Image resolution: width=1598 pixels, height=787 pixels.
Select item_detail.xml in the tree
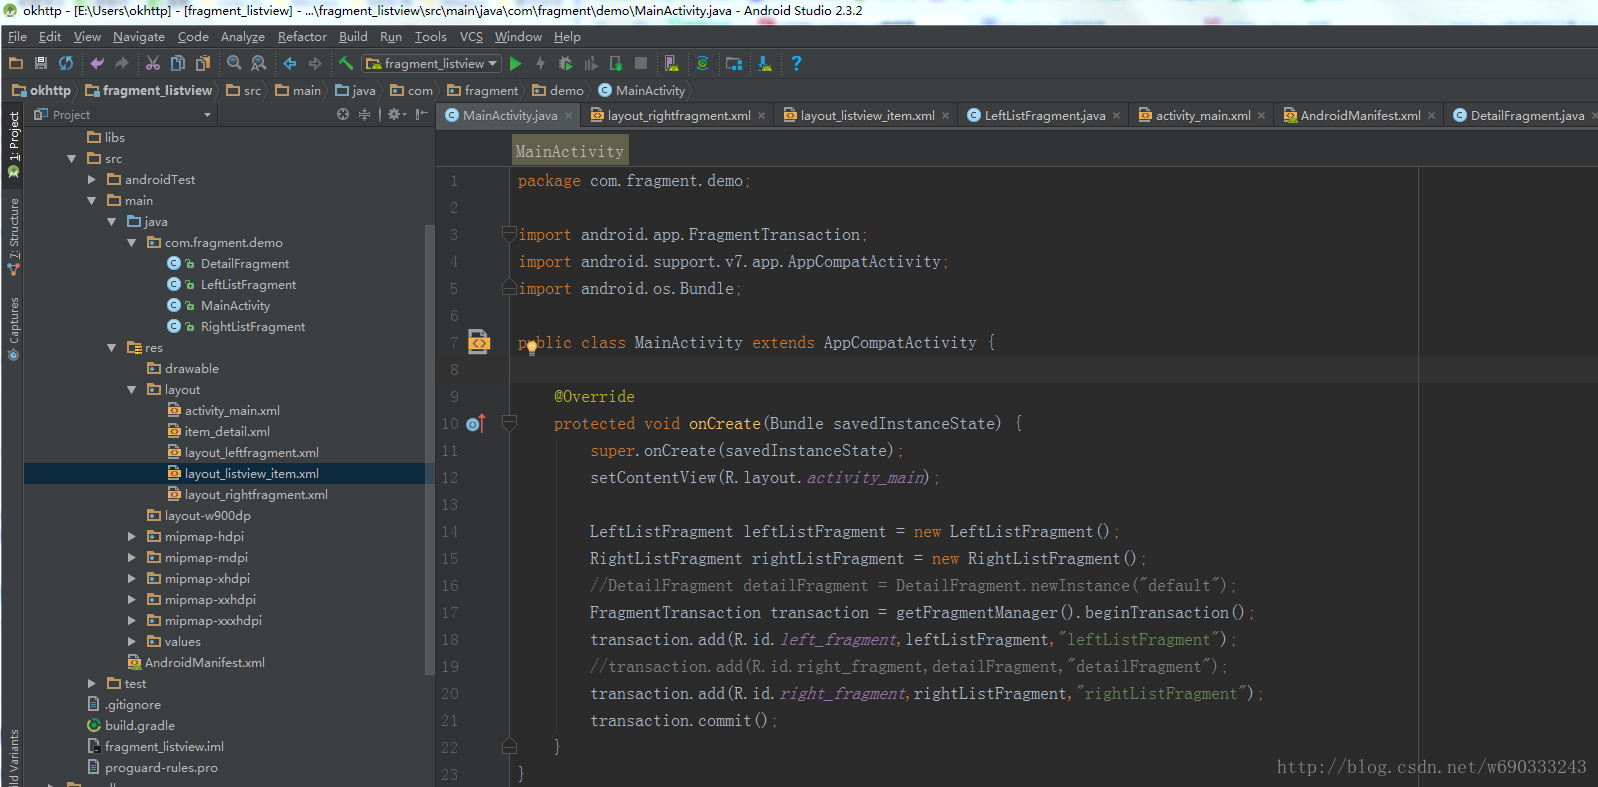pos(227,432)
